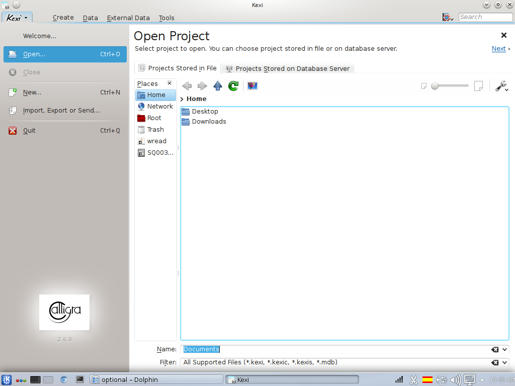Viewport: 515px width, 386px height.
Task: Switch to the second virtual desktop
Action: tap(48, 380)
